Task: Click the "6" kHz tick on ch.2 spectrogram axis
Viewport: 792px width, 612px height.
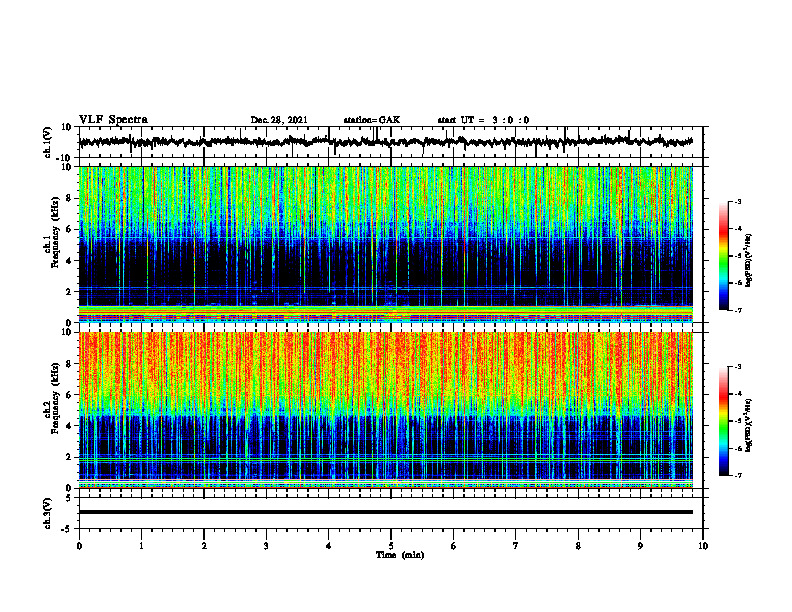Action: 69,394
